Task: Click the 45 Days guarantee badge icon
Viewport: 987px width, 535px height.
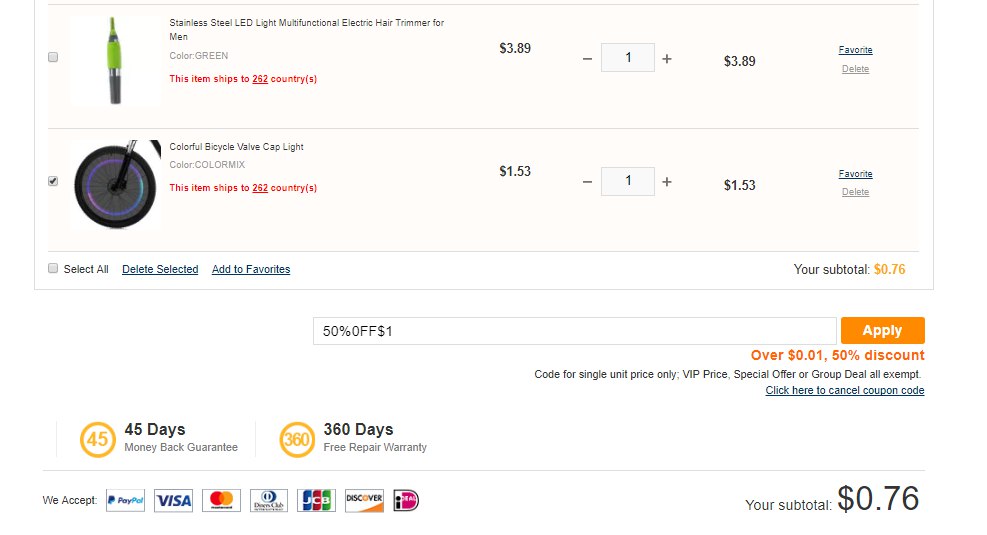Action: click(98, 439)
